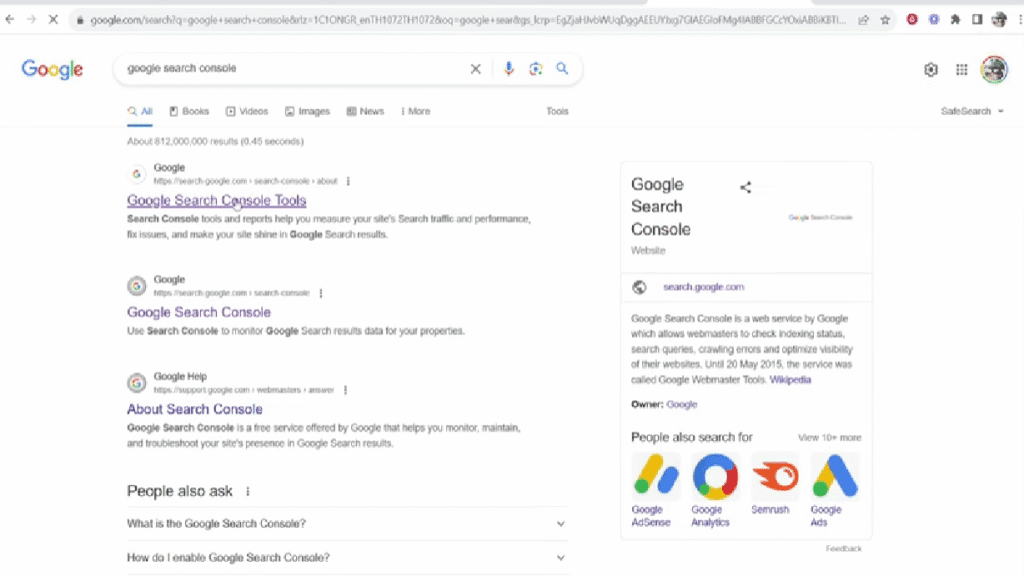Open search by image with the camera icon
This screenshot has width=1024, height=576.
pos(535,69)
